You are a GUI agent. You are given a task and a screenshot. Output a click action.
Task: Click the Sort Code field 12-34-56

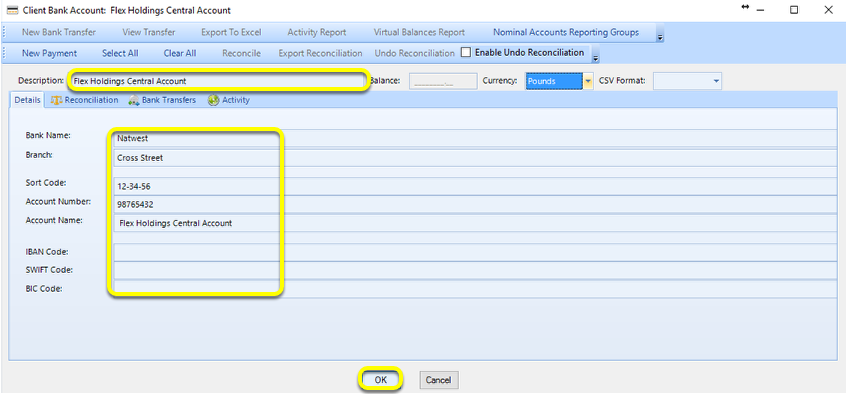coord(475,186)
